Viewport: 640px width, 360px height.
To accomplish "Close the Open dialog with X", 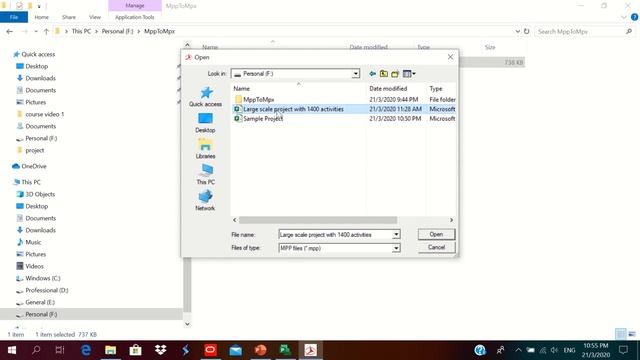I will 450,57.
